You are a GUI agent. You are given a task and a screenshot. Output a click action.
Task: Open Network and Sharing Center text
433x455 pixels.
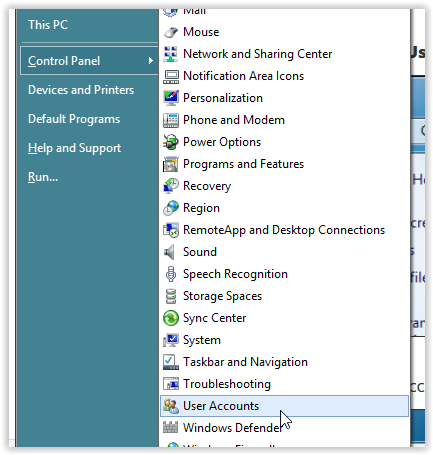tap(258, 54)
